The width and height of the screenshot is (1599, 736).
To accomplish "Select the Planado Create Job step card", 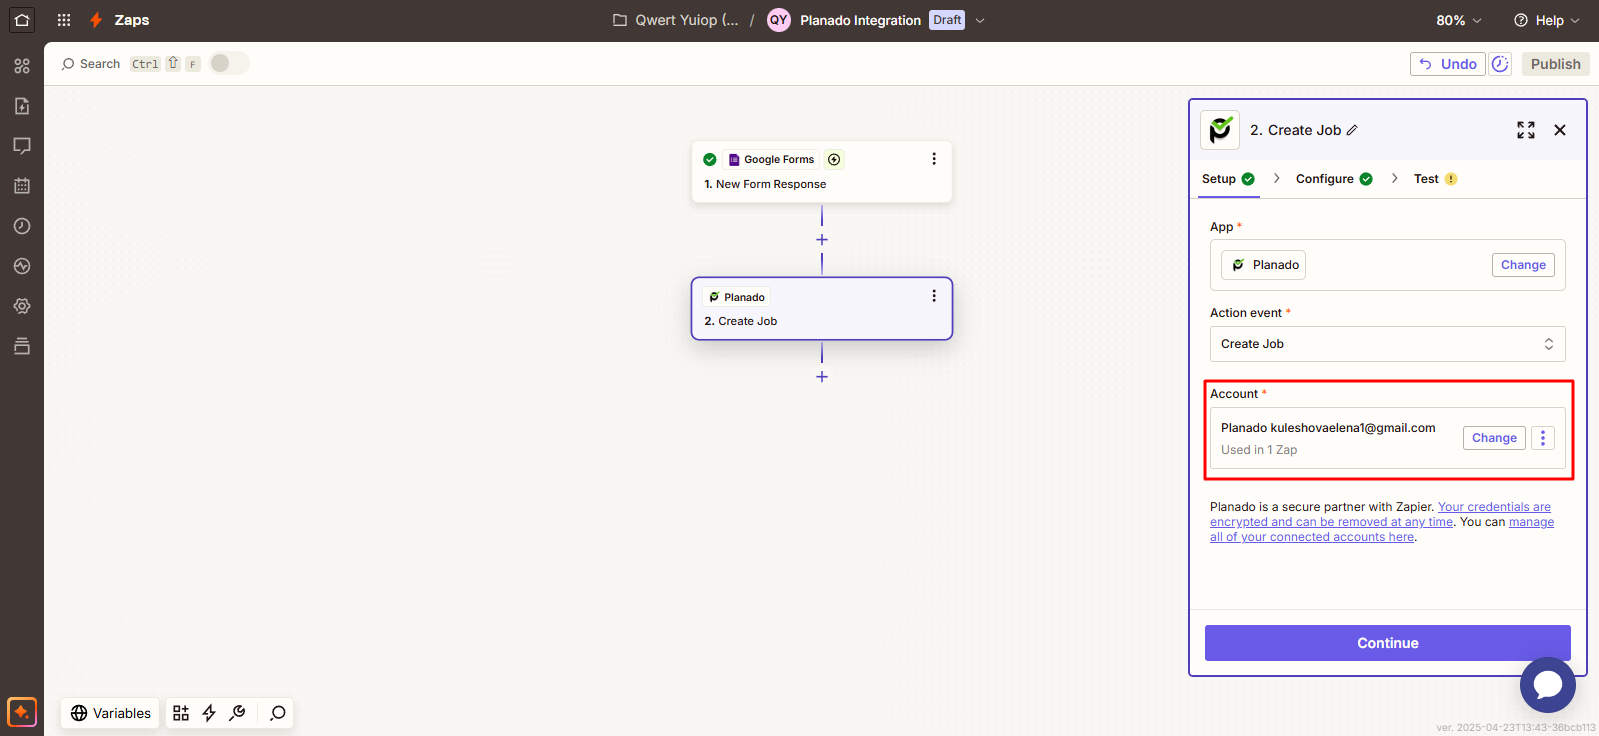I will (822, 309).
